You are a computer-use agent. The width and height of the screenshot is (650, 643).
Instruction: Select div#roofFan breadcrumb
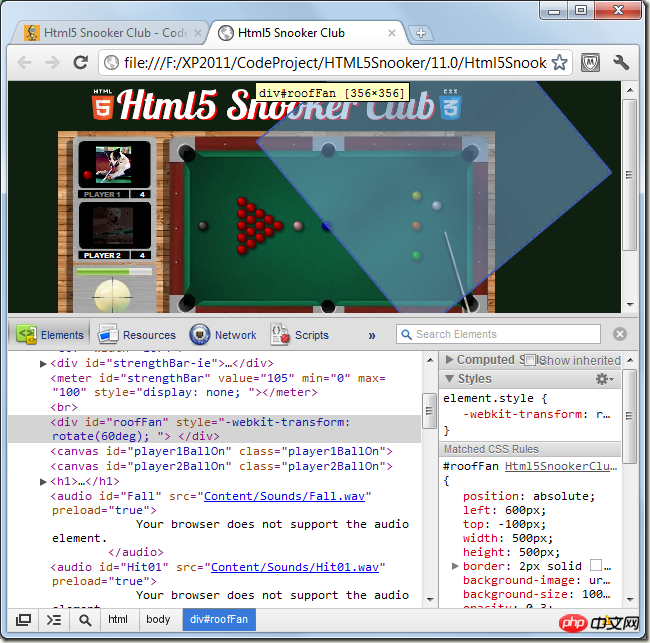click(219, 619)
